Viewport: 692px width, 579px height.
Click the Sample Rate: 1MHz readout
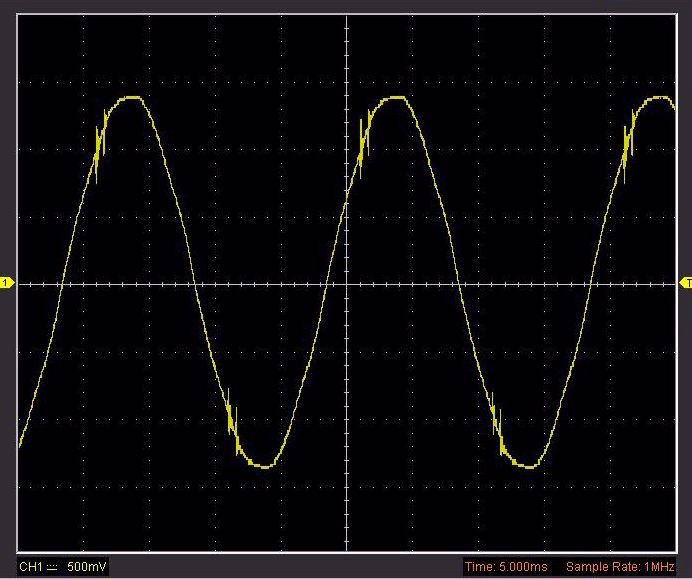(x=620, y=567)
